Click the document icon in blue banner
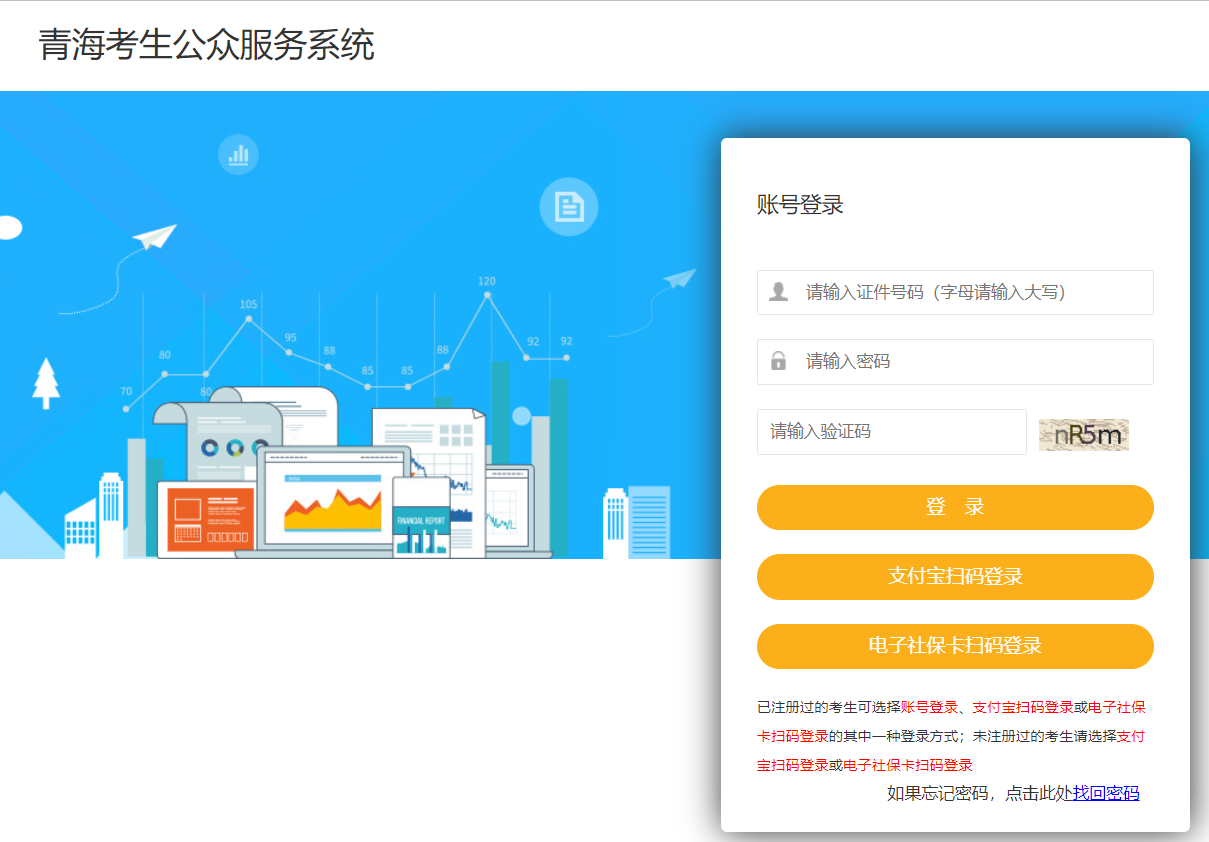This screenshot has height=842, width=1209. click(568, 207)
